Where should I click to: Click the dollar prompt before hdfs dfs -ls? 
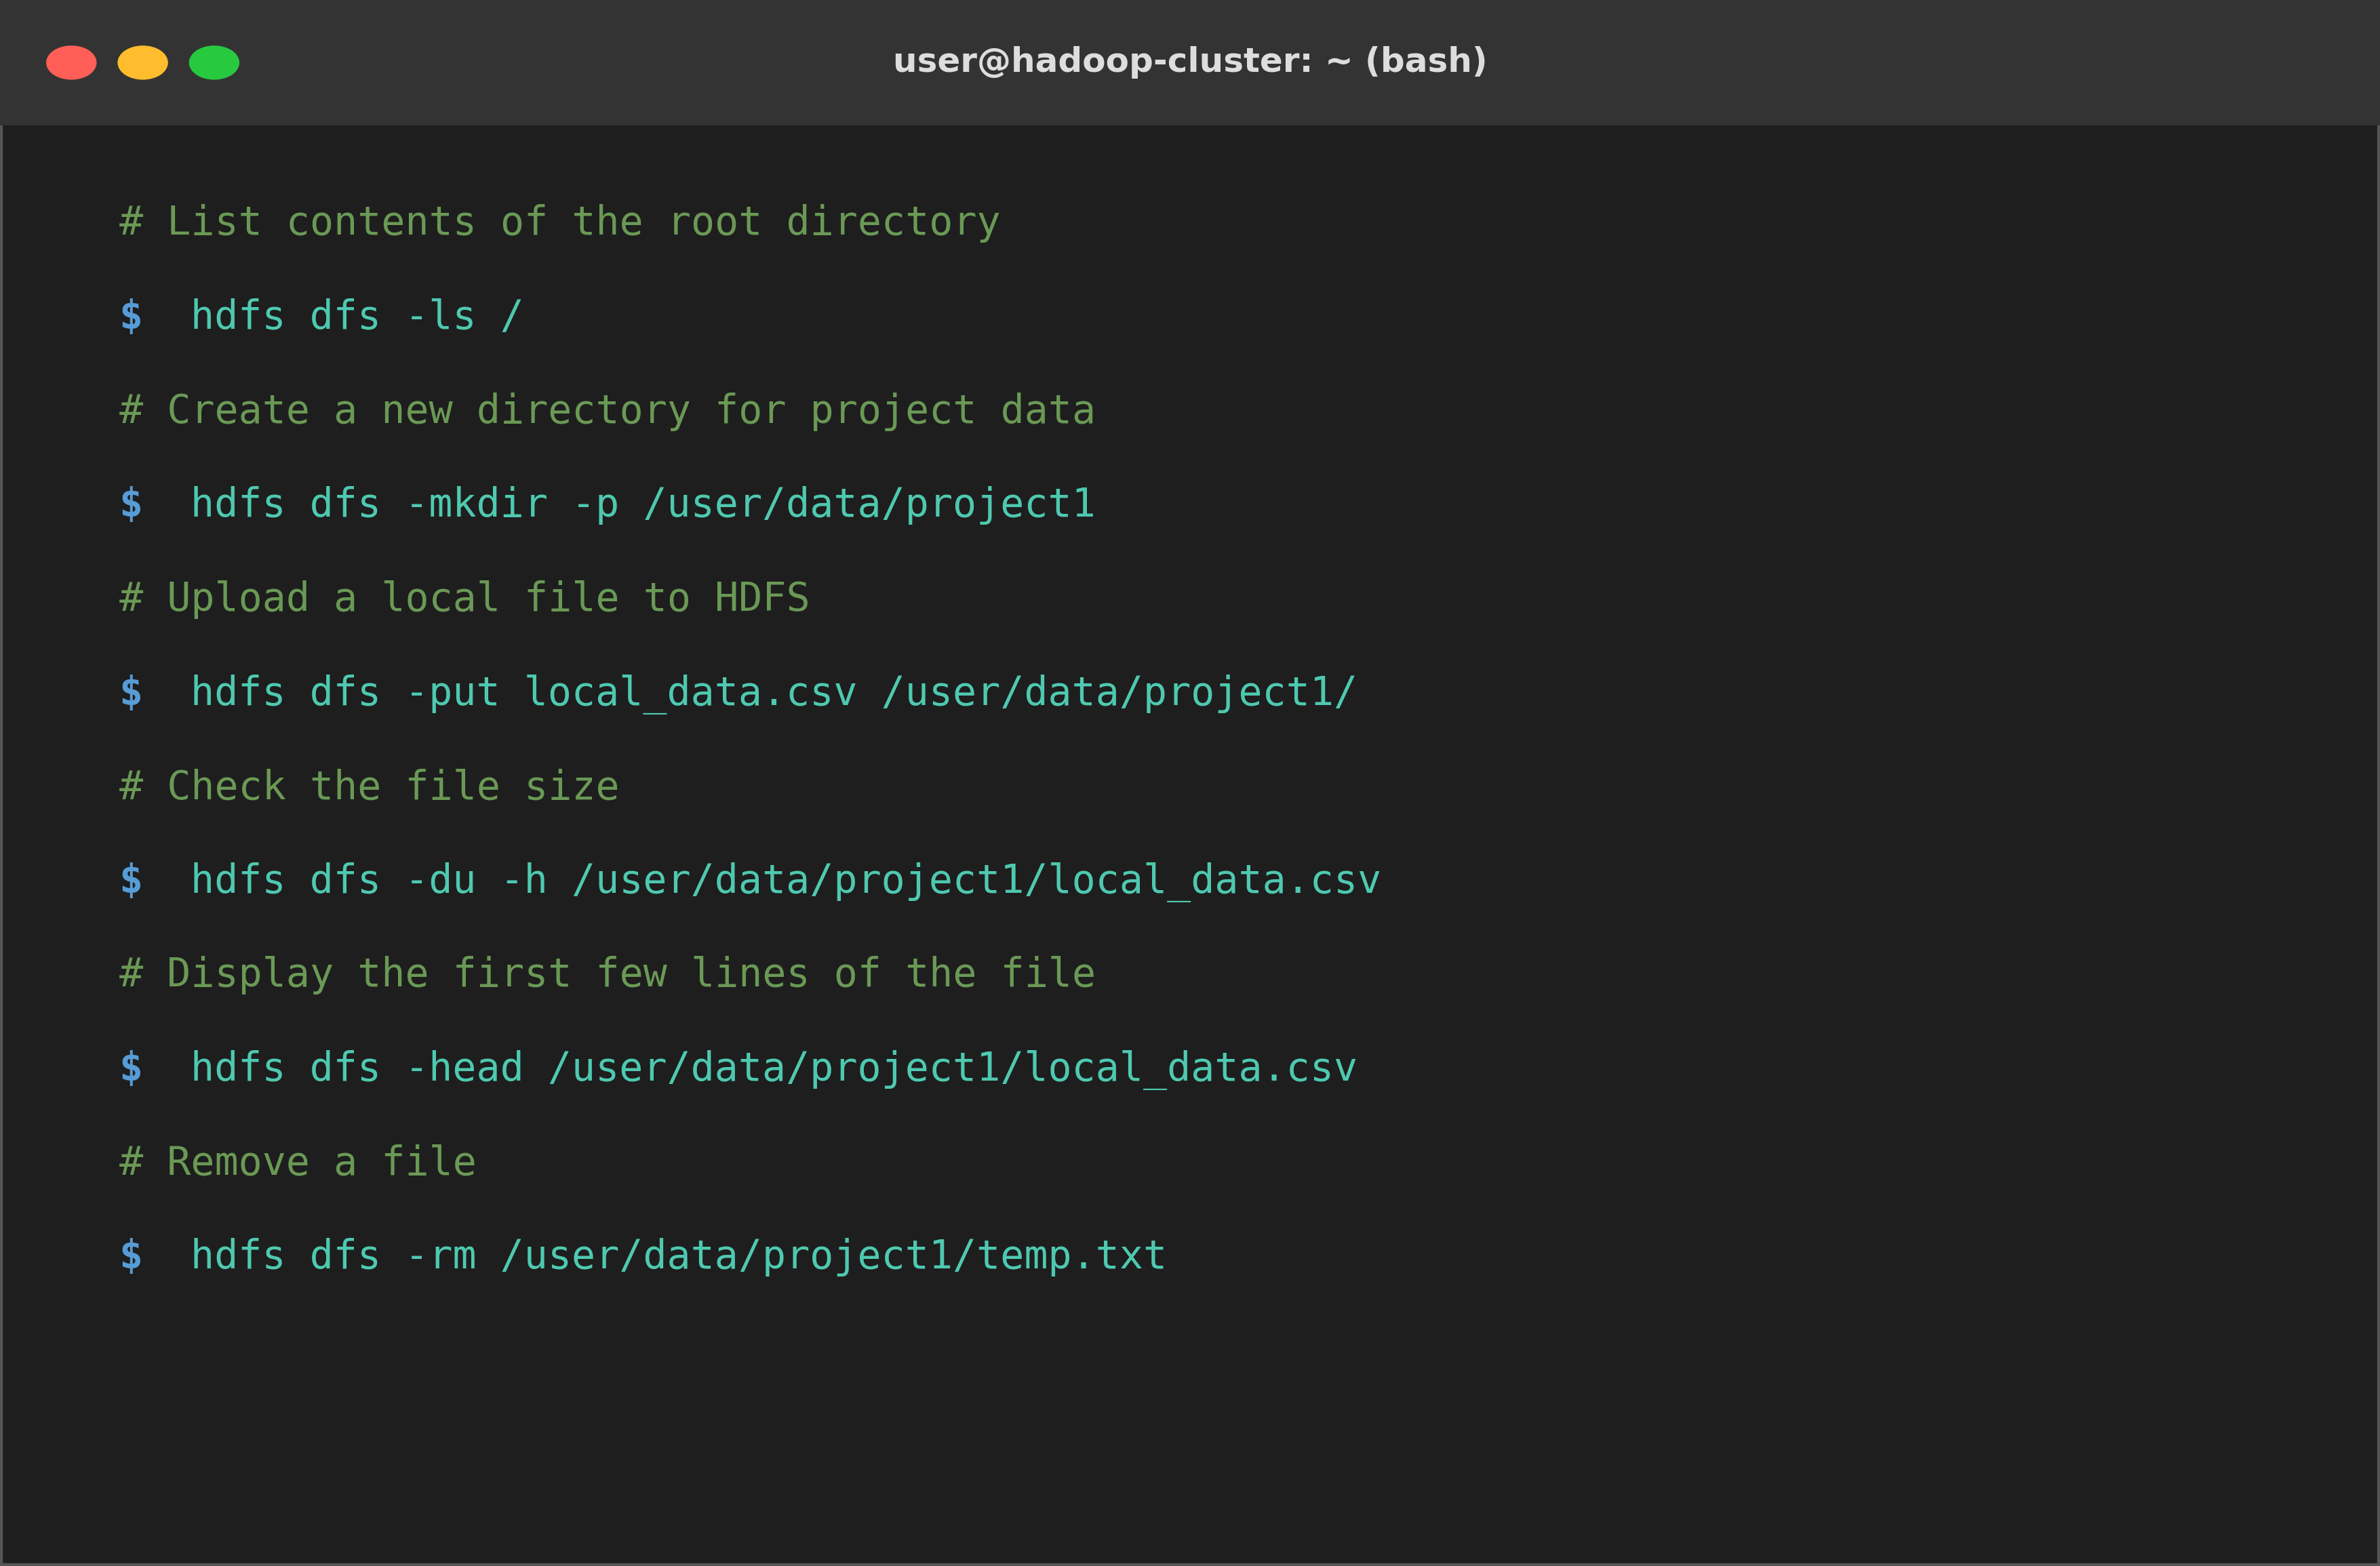coord(131,316)
